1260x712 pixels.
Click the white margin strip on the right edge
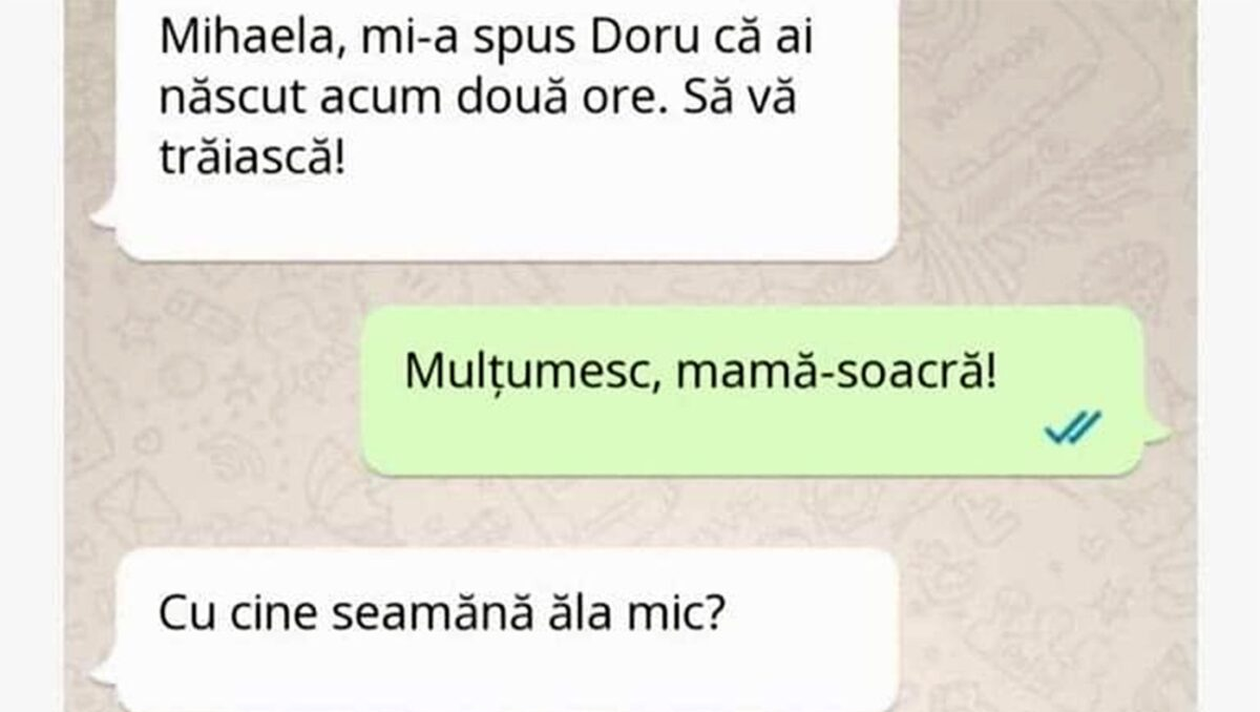(x=1229, y=356)
